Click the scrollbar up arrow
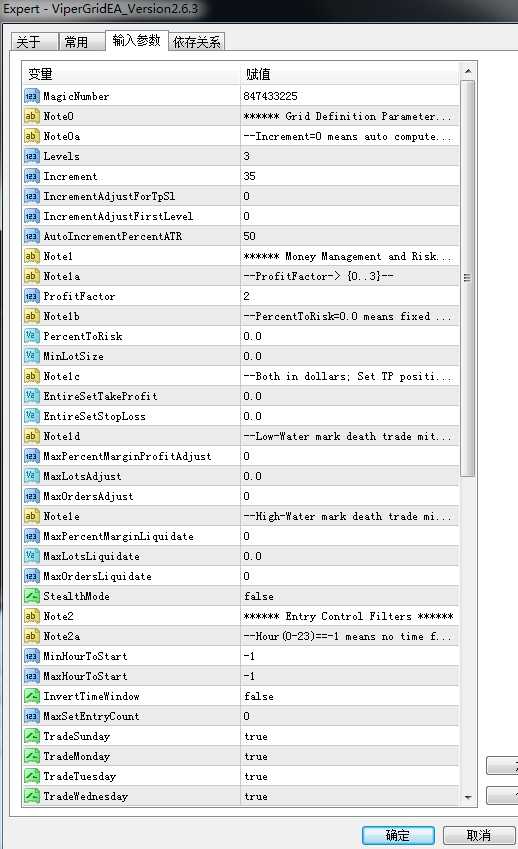The image size is (518, 849). [468, 71]
